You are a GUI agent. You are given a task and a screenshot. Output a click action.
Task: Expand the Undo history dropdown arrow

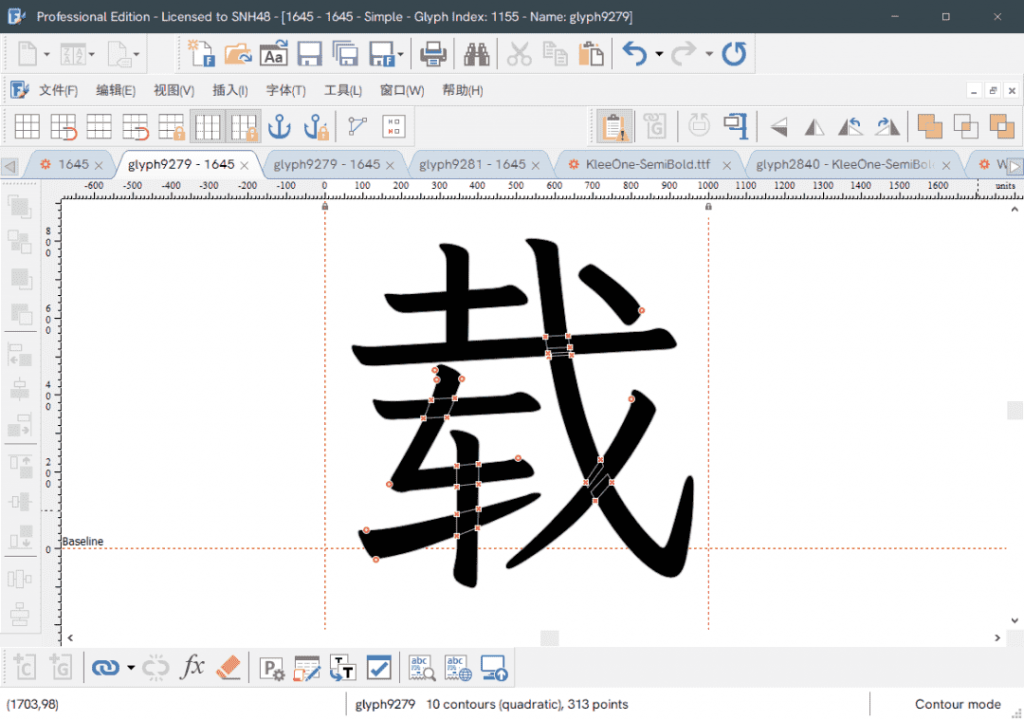[x=659, y=54]
